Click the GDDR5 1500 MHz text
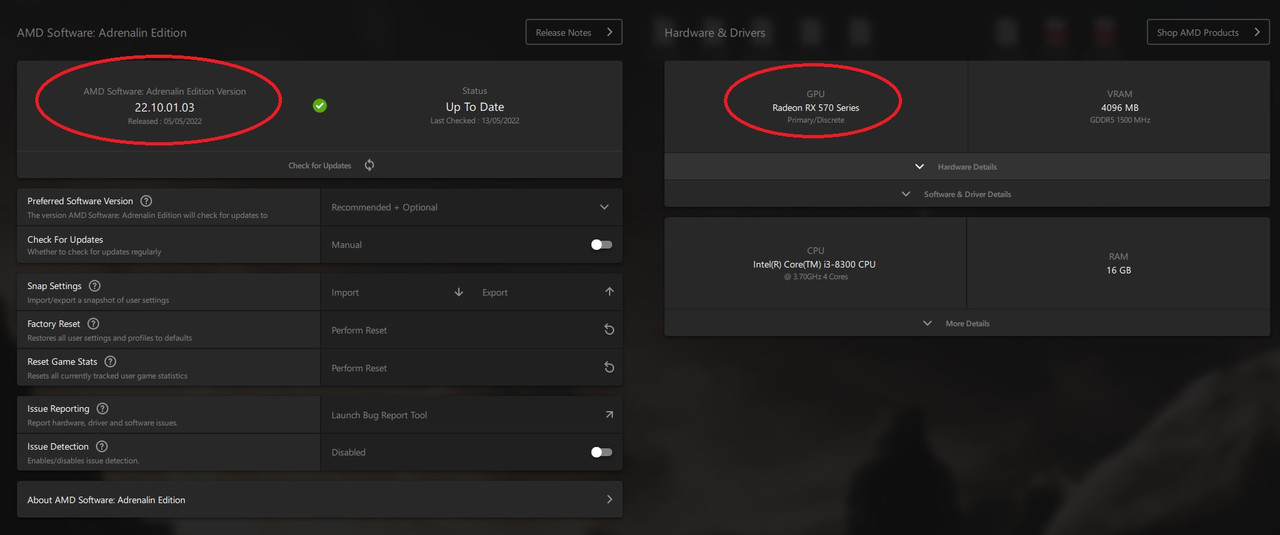This screenshot has width=1280, height=535. 1120,120
